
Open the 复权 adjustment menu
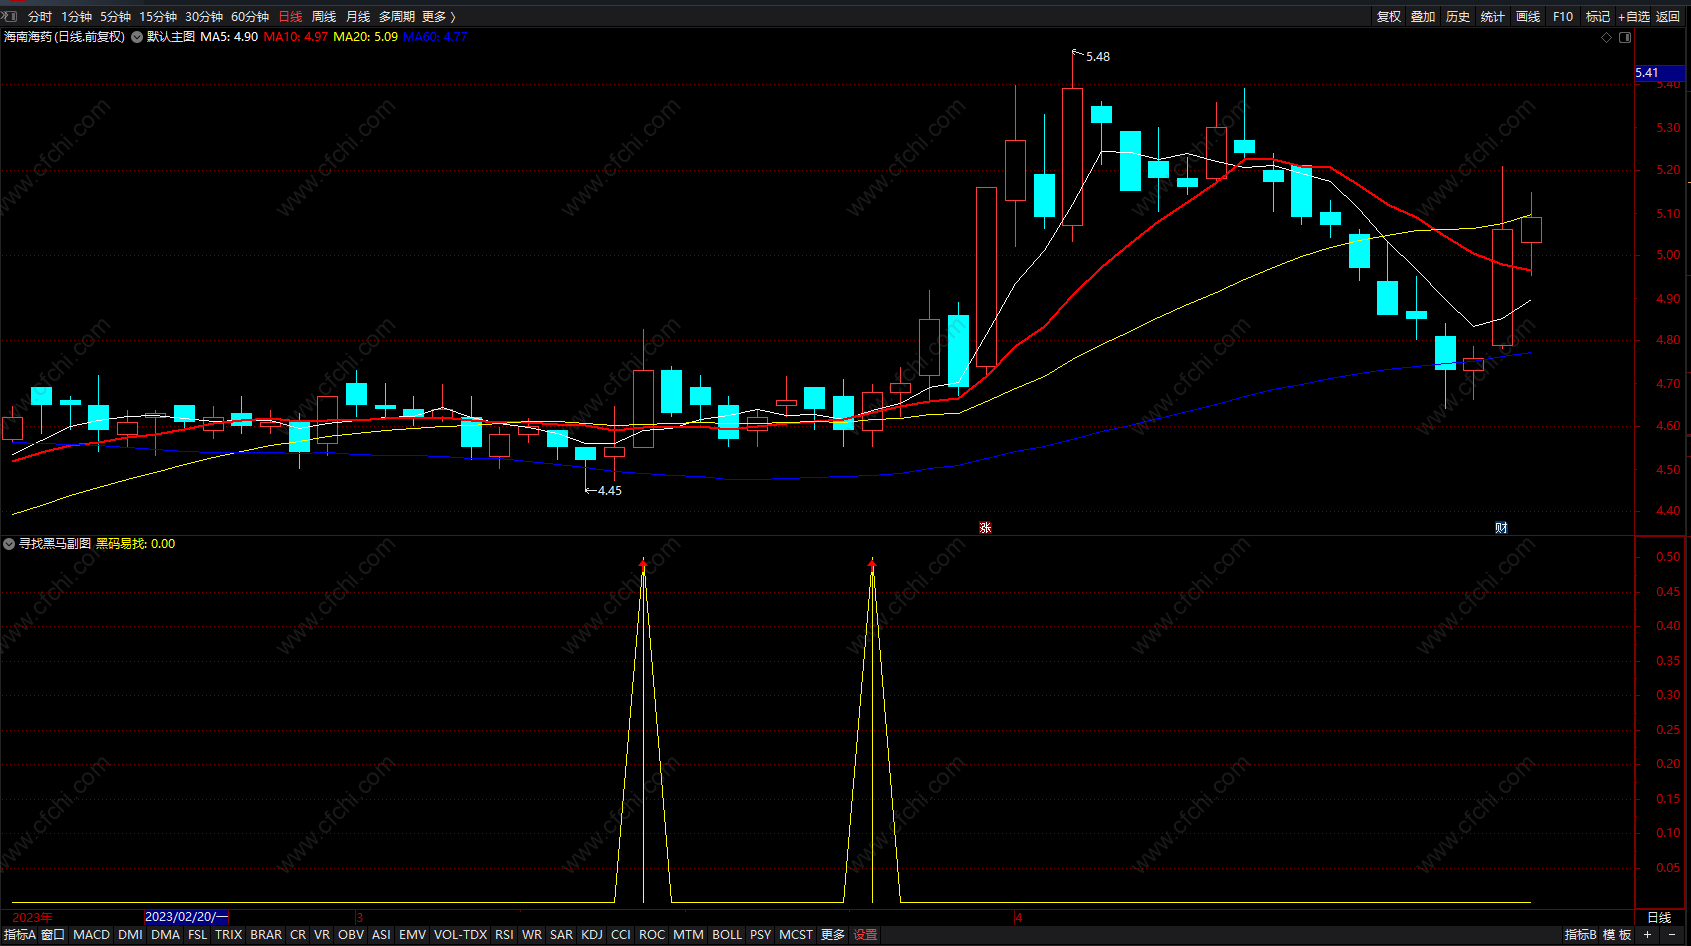(1388, 16)
